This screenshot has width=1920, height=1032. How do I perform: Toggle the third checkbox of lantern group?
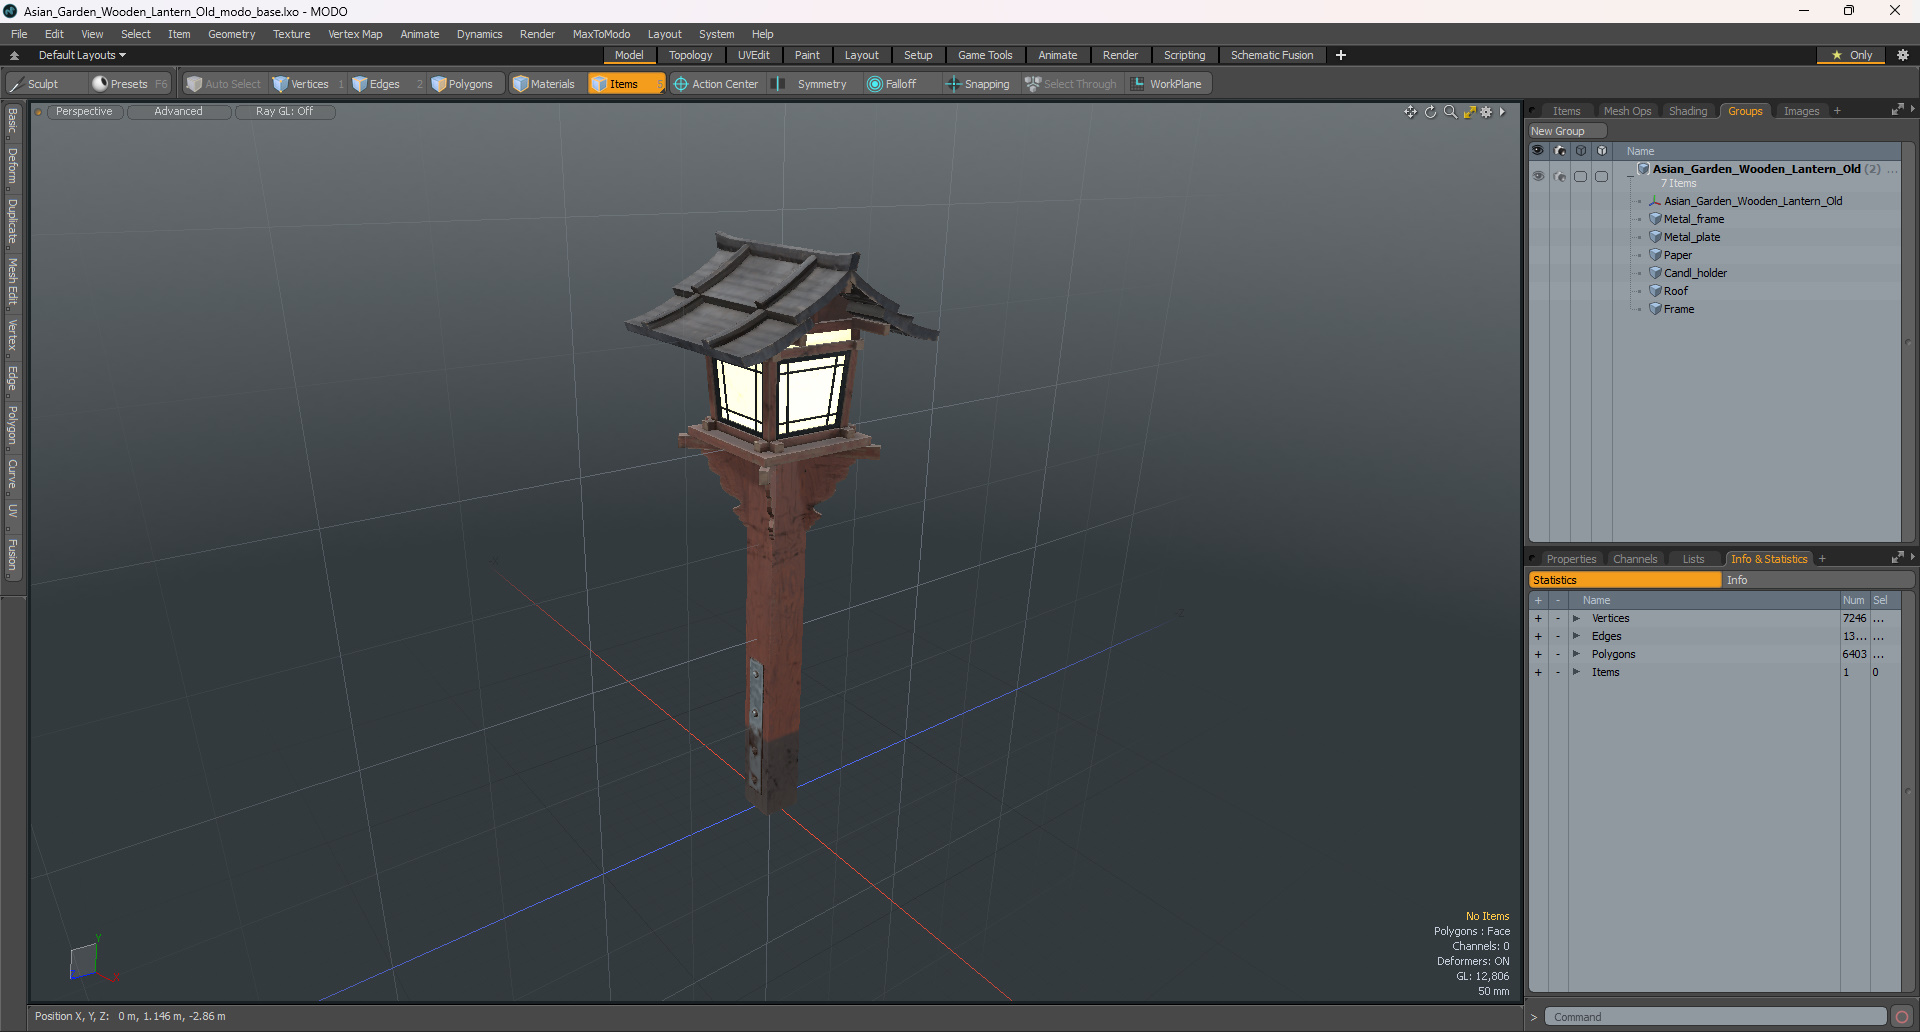point(1580,176)
